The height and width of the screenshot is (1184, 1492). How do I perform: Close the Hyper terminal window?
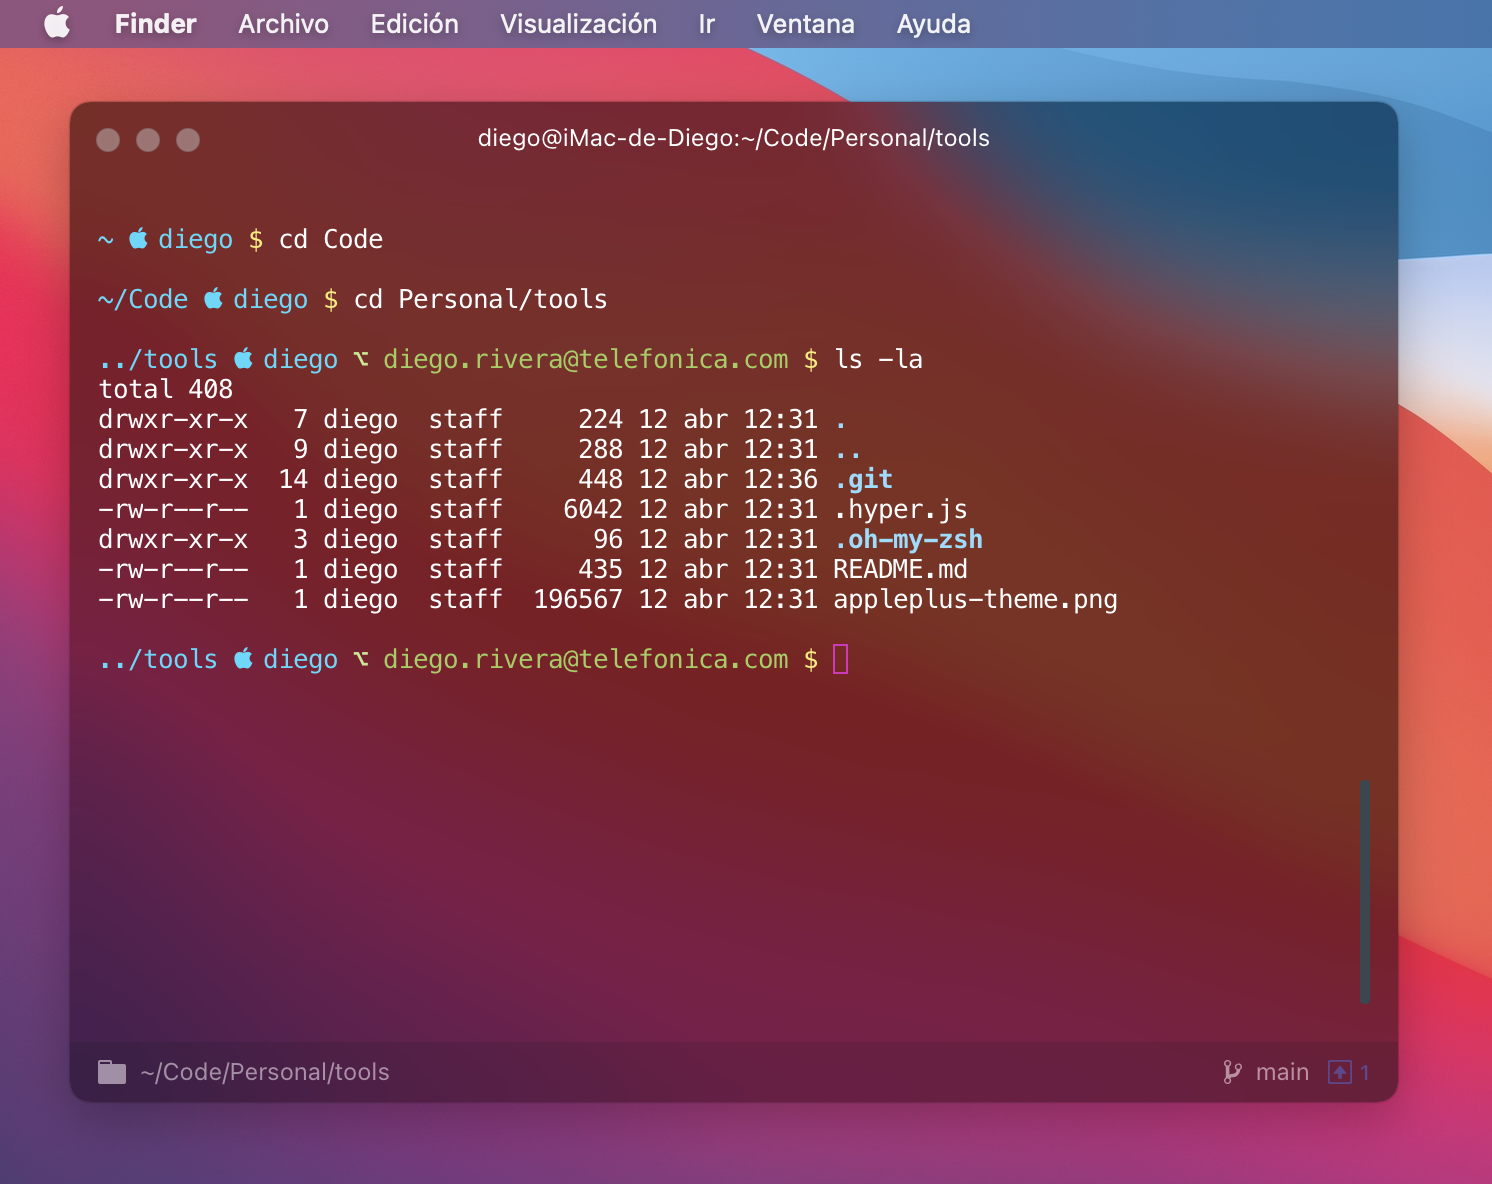tap(108, 140)
